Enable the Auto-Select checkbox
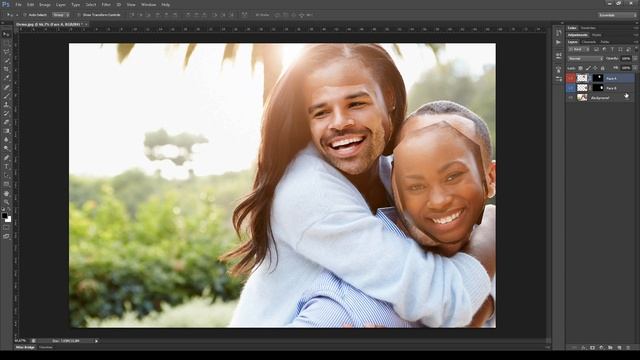 coord(24,15)
